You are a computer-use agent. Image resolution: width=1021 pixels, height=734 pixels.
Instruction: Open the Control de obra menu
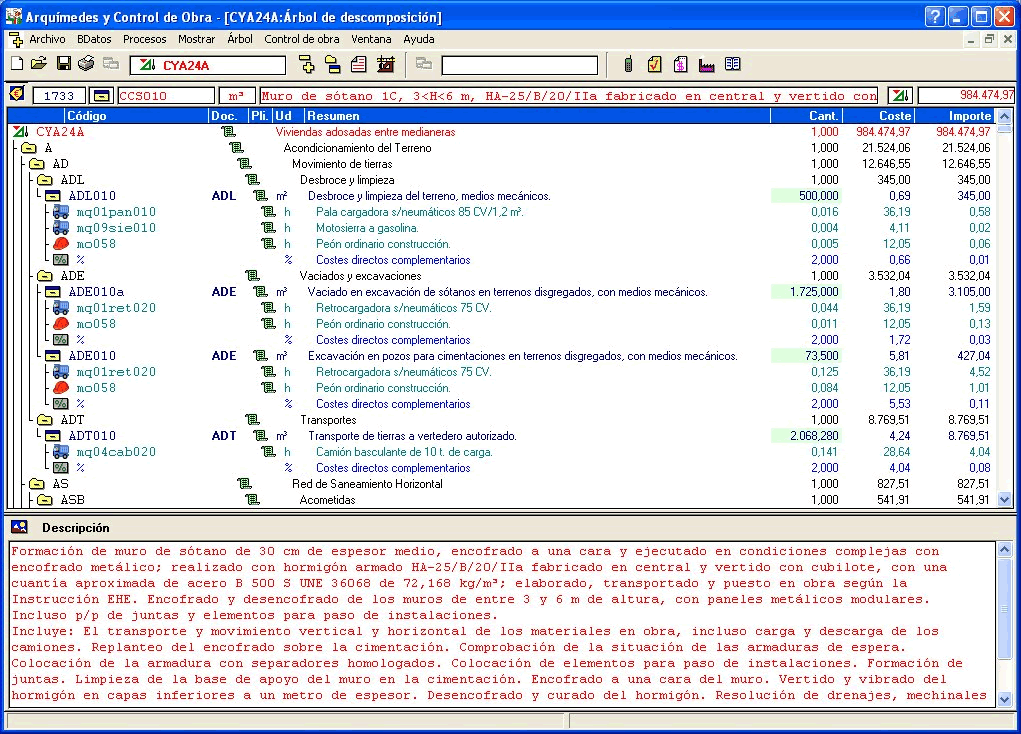[x=301, y=39]
